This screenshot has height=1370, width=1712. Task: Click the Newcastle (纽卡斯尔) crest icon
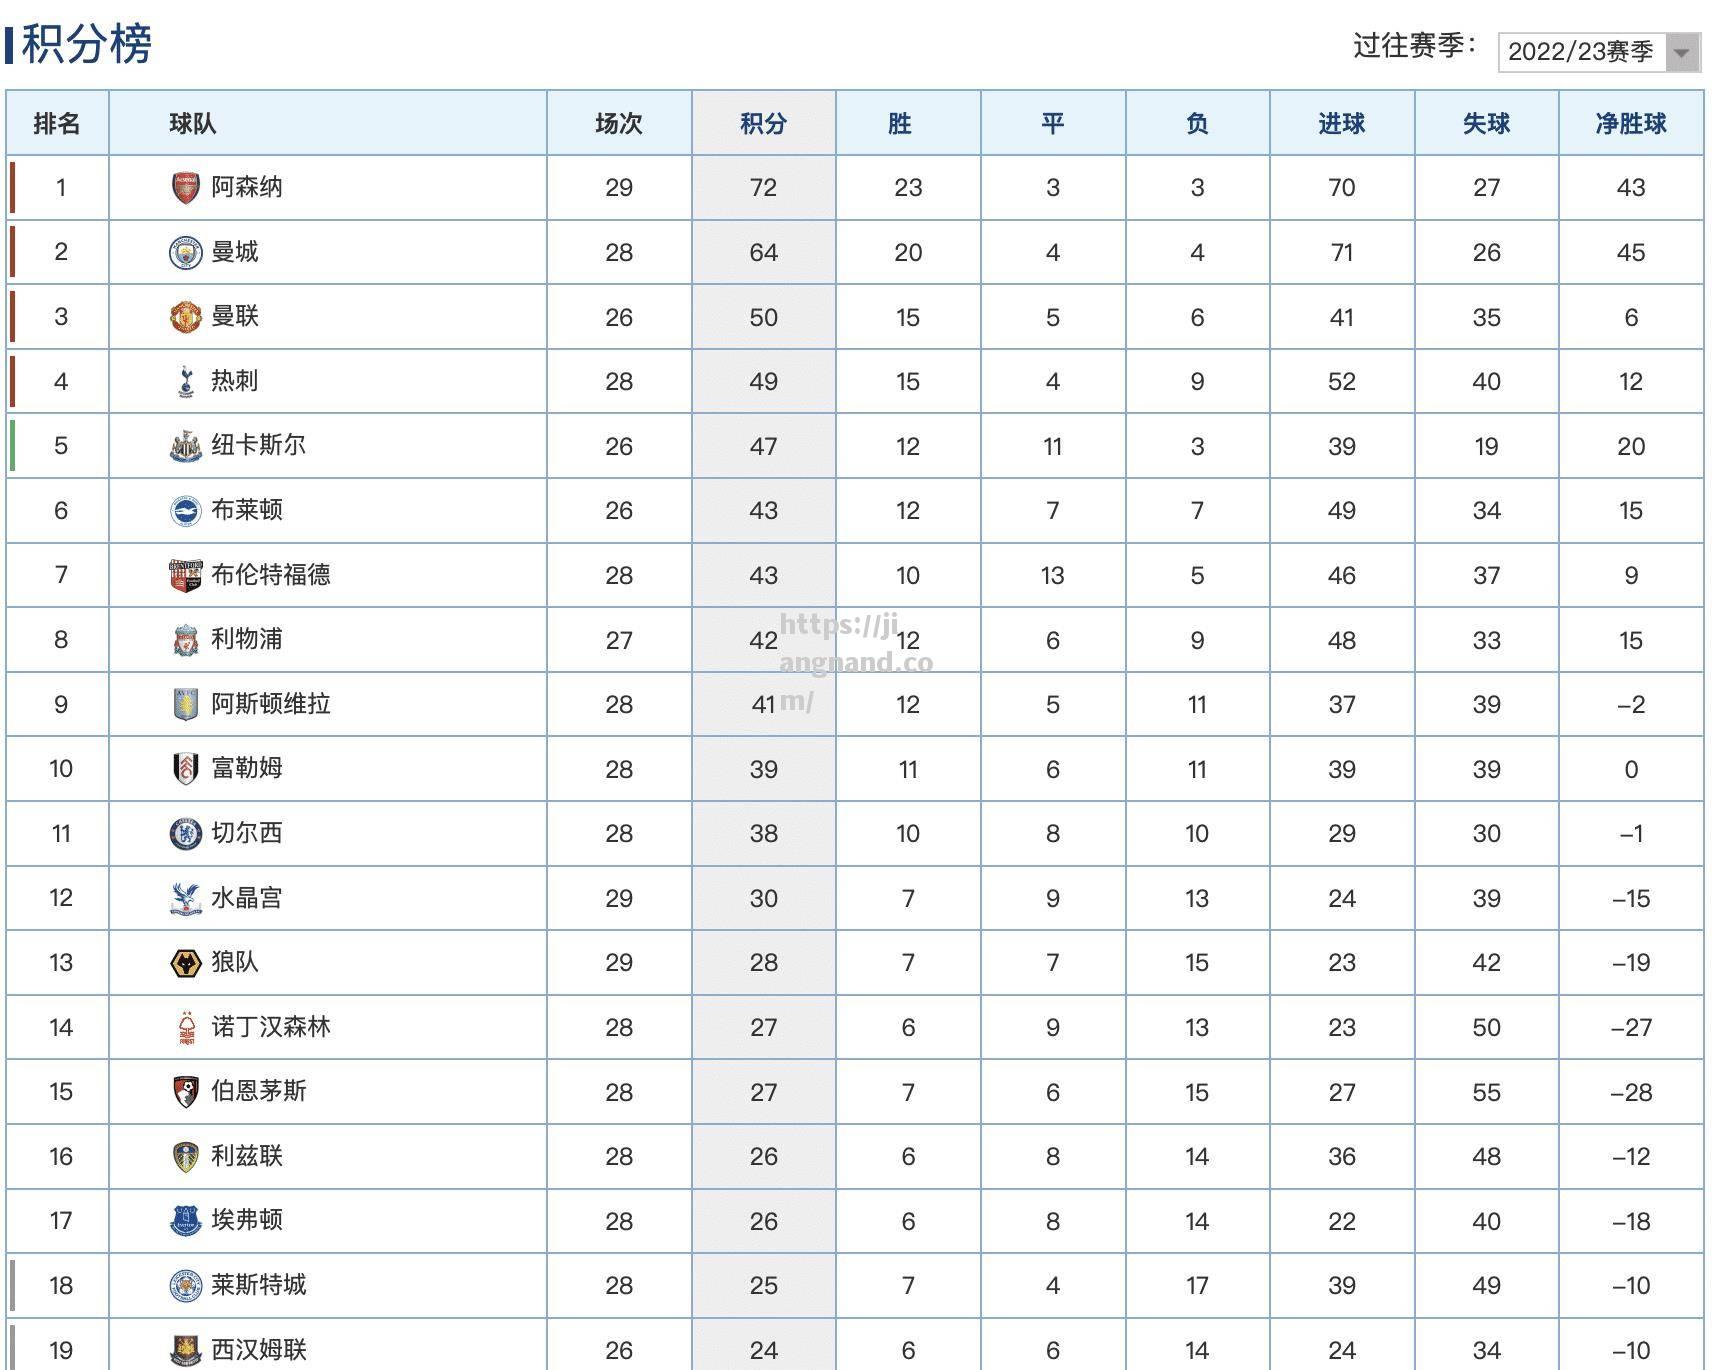point(186,446)
